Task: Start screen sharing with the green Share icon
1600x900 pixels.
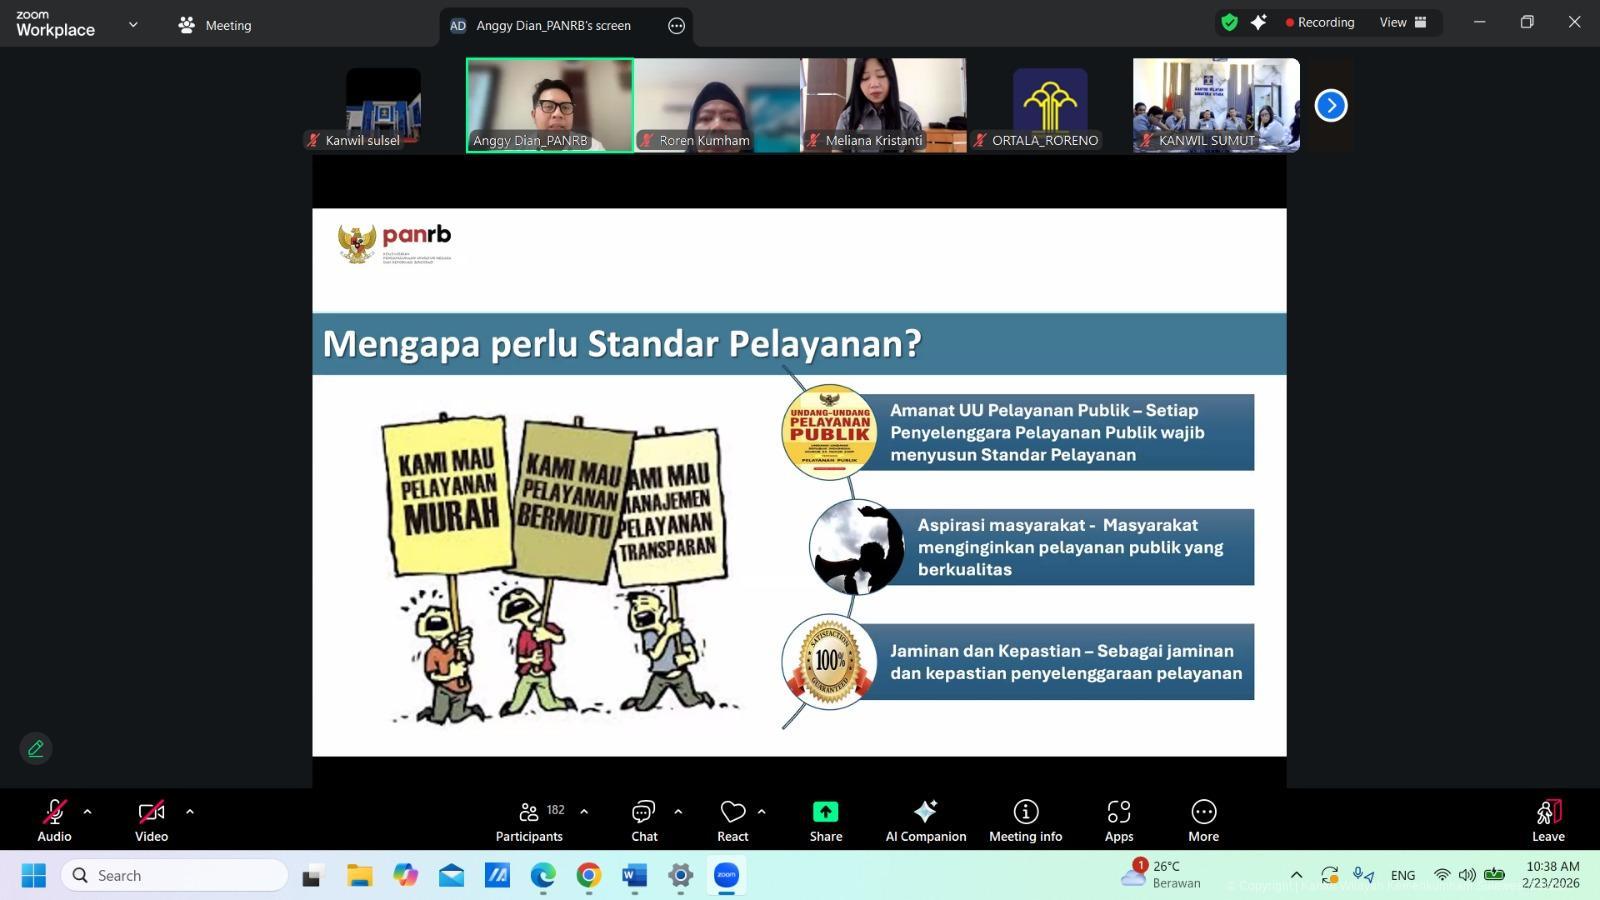Action: click(824, 812)
